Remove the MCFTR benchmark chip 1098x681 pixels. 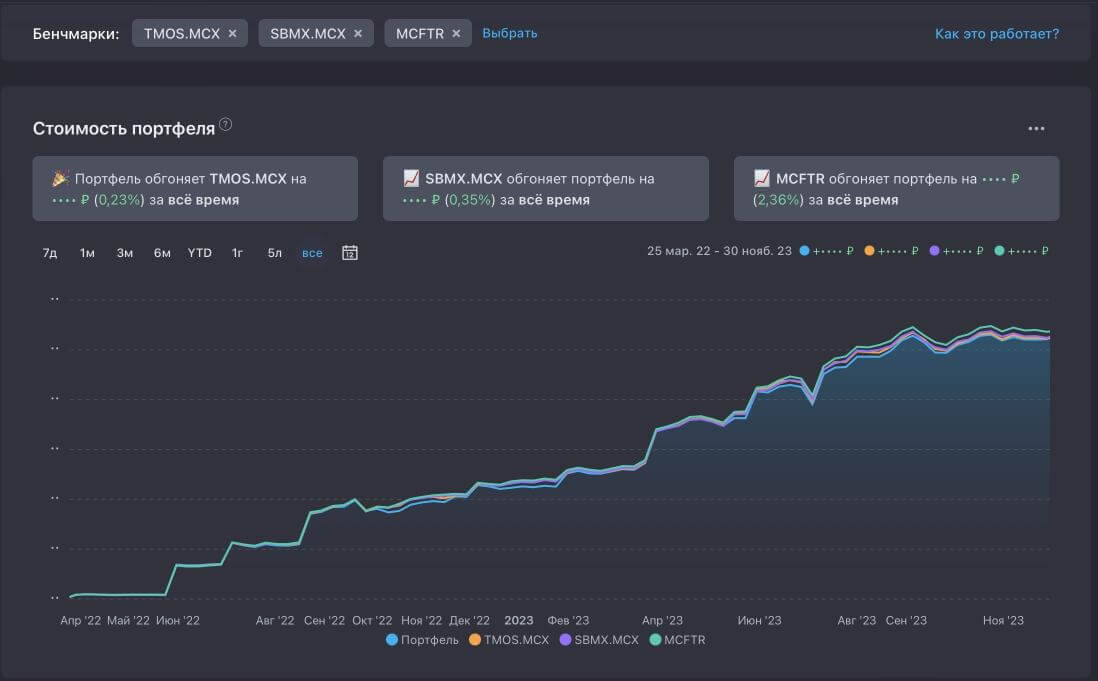pyautogui.click(x=456, y=34)
